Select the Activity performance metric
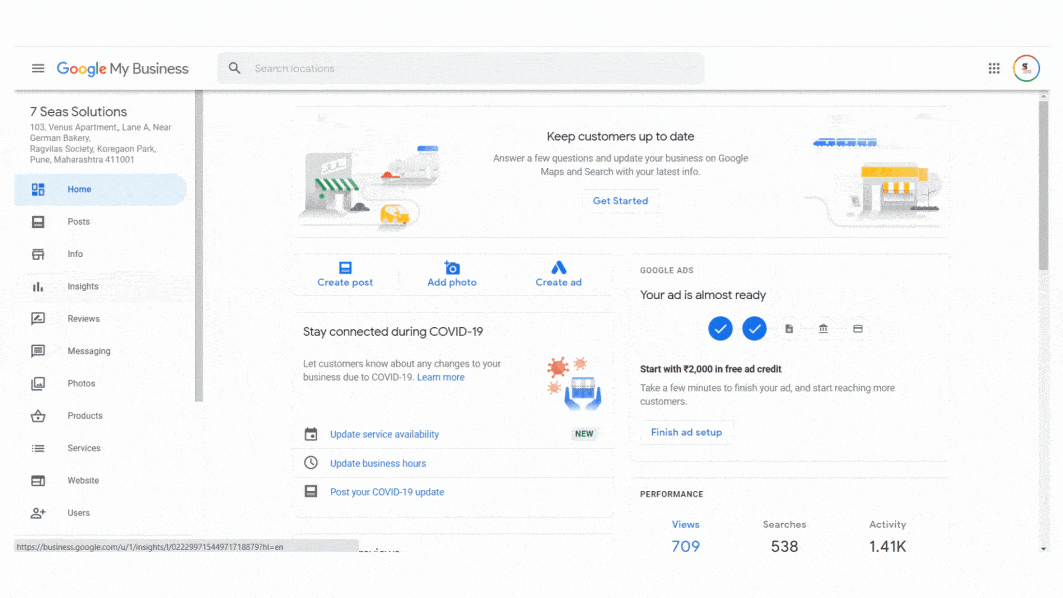Image resolution: width=1063 pixels, height=598 pixels. [x=887, y=536]
